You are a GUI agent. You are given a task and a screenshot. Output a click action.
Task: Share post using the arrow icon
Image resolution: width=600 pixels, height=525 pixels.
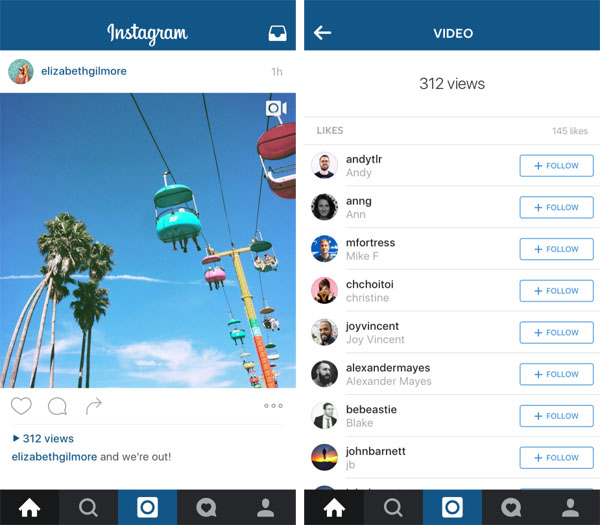pyautogui.click(x=94, y=406)
